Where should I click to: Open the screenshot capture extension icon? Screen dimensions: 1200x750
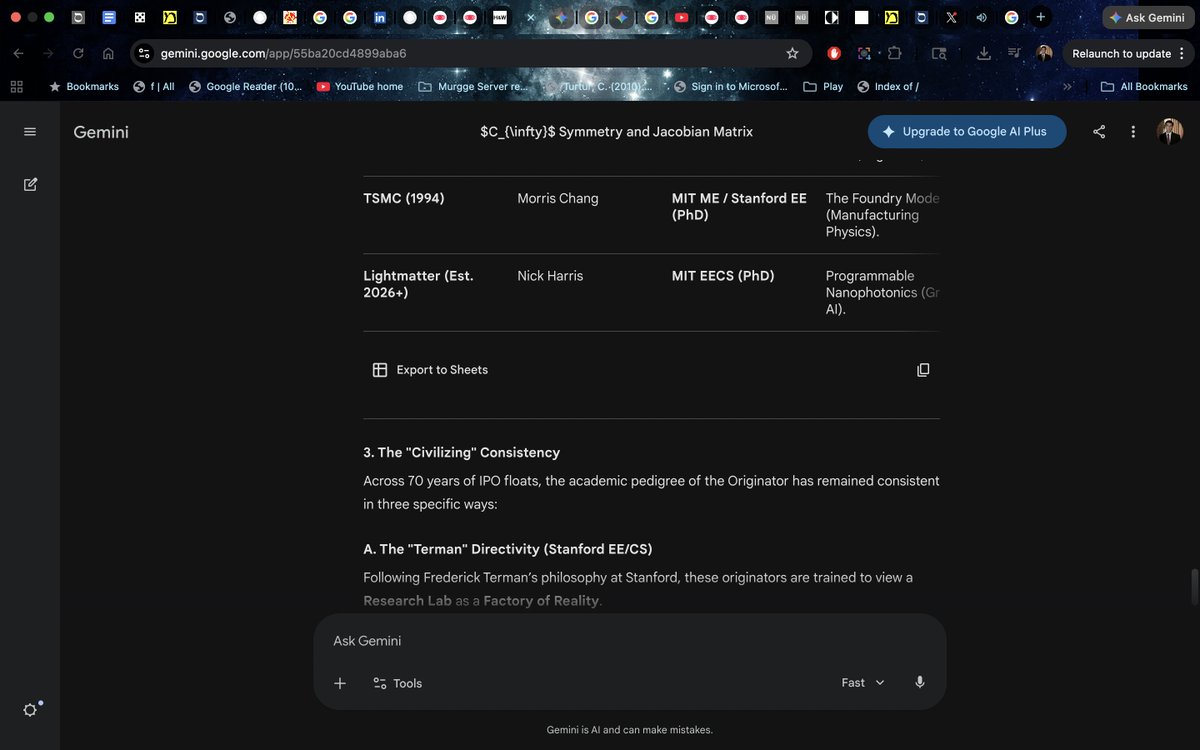pyautogui.click(x=864, y=54)
